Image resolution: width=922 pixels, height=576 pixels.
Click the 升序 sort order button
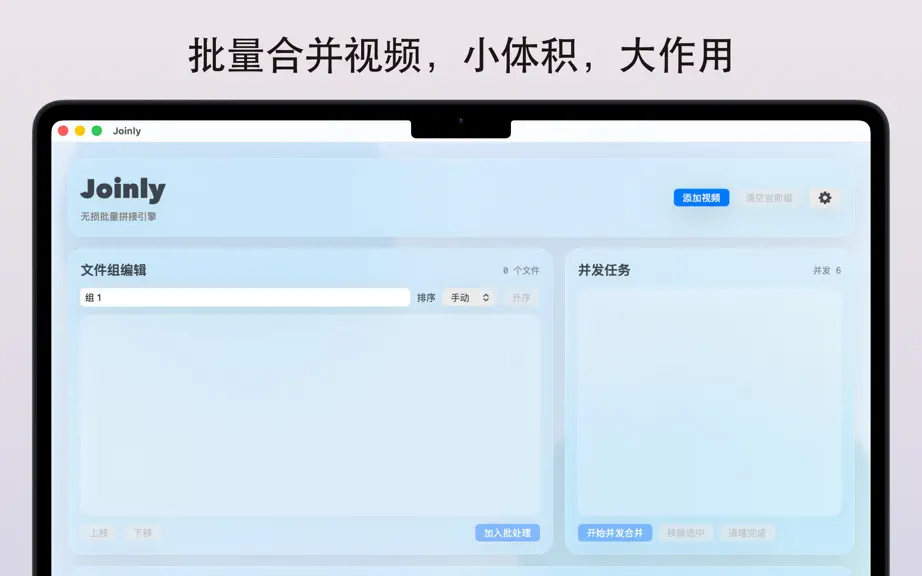point(521,297)
